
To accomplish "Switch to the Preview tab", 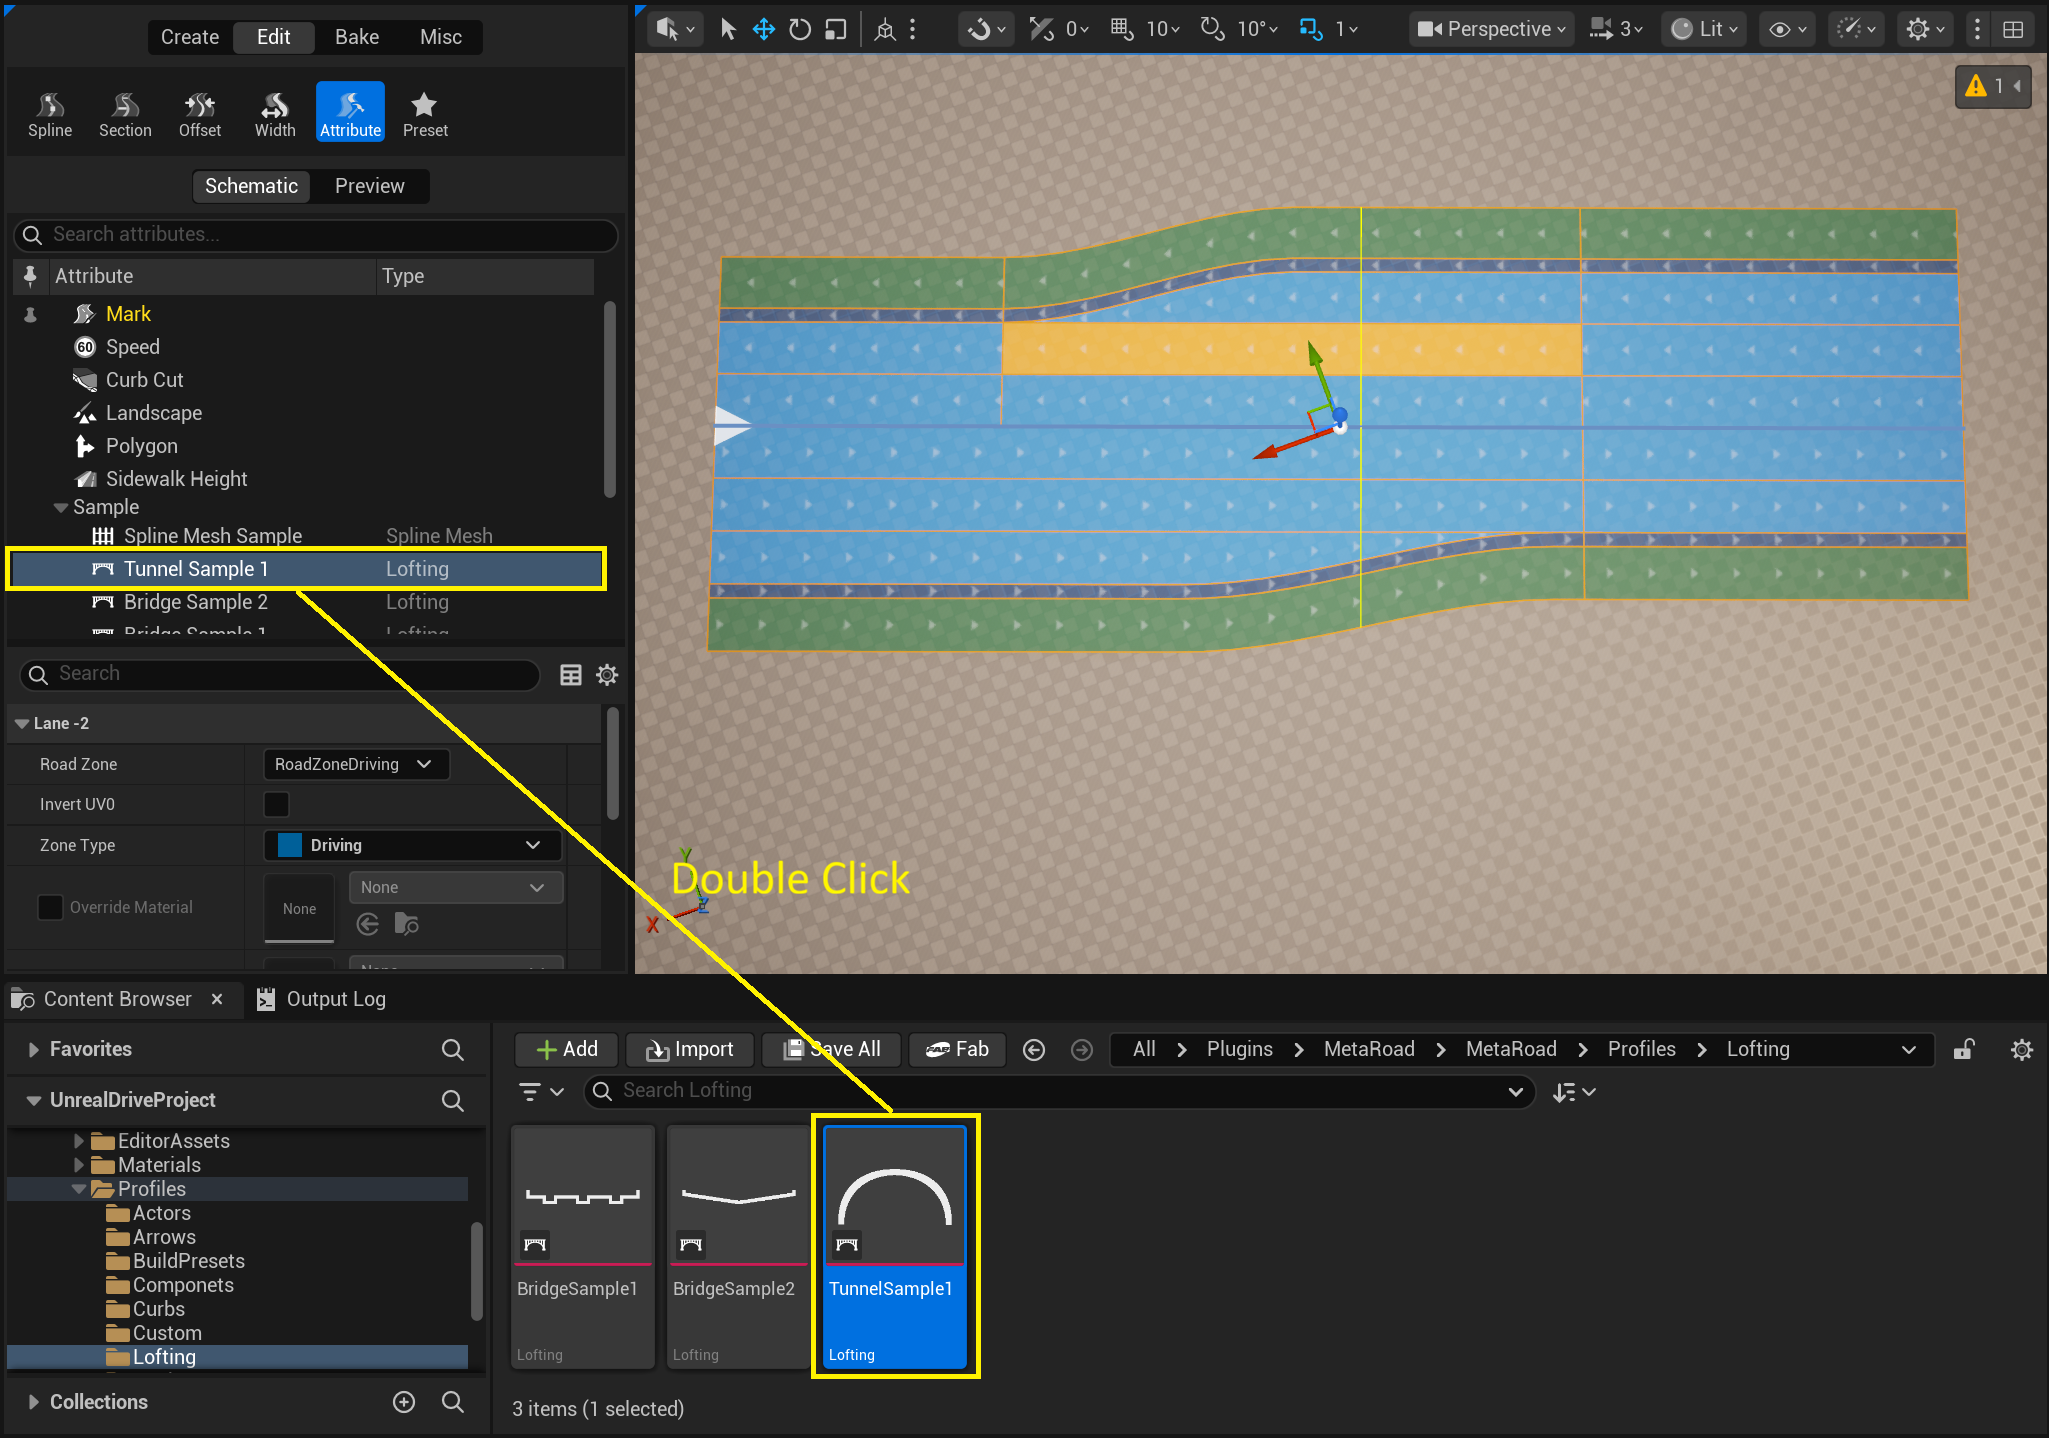I will pos(370,186).
